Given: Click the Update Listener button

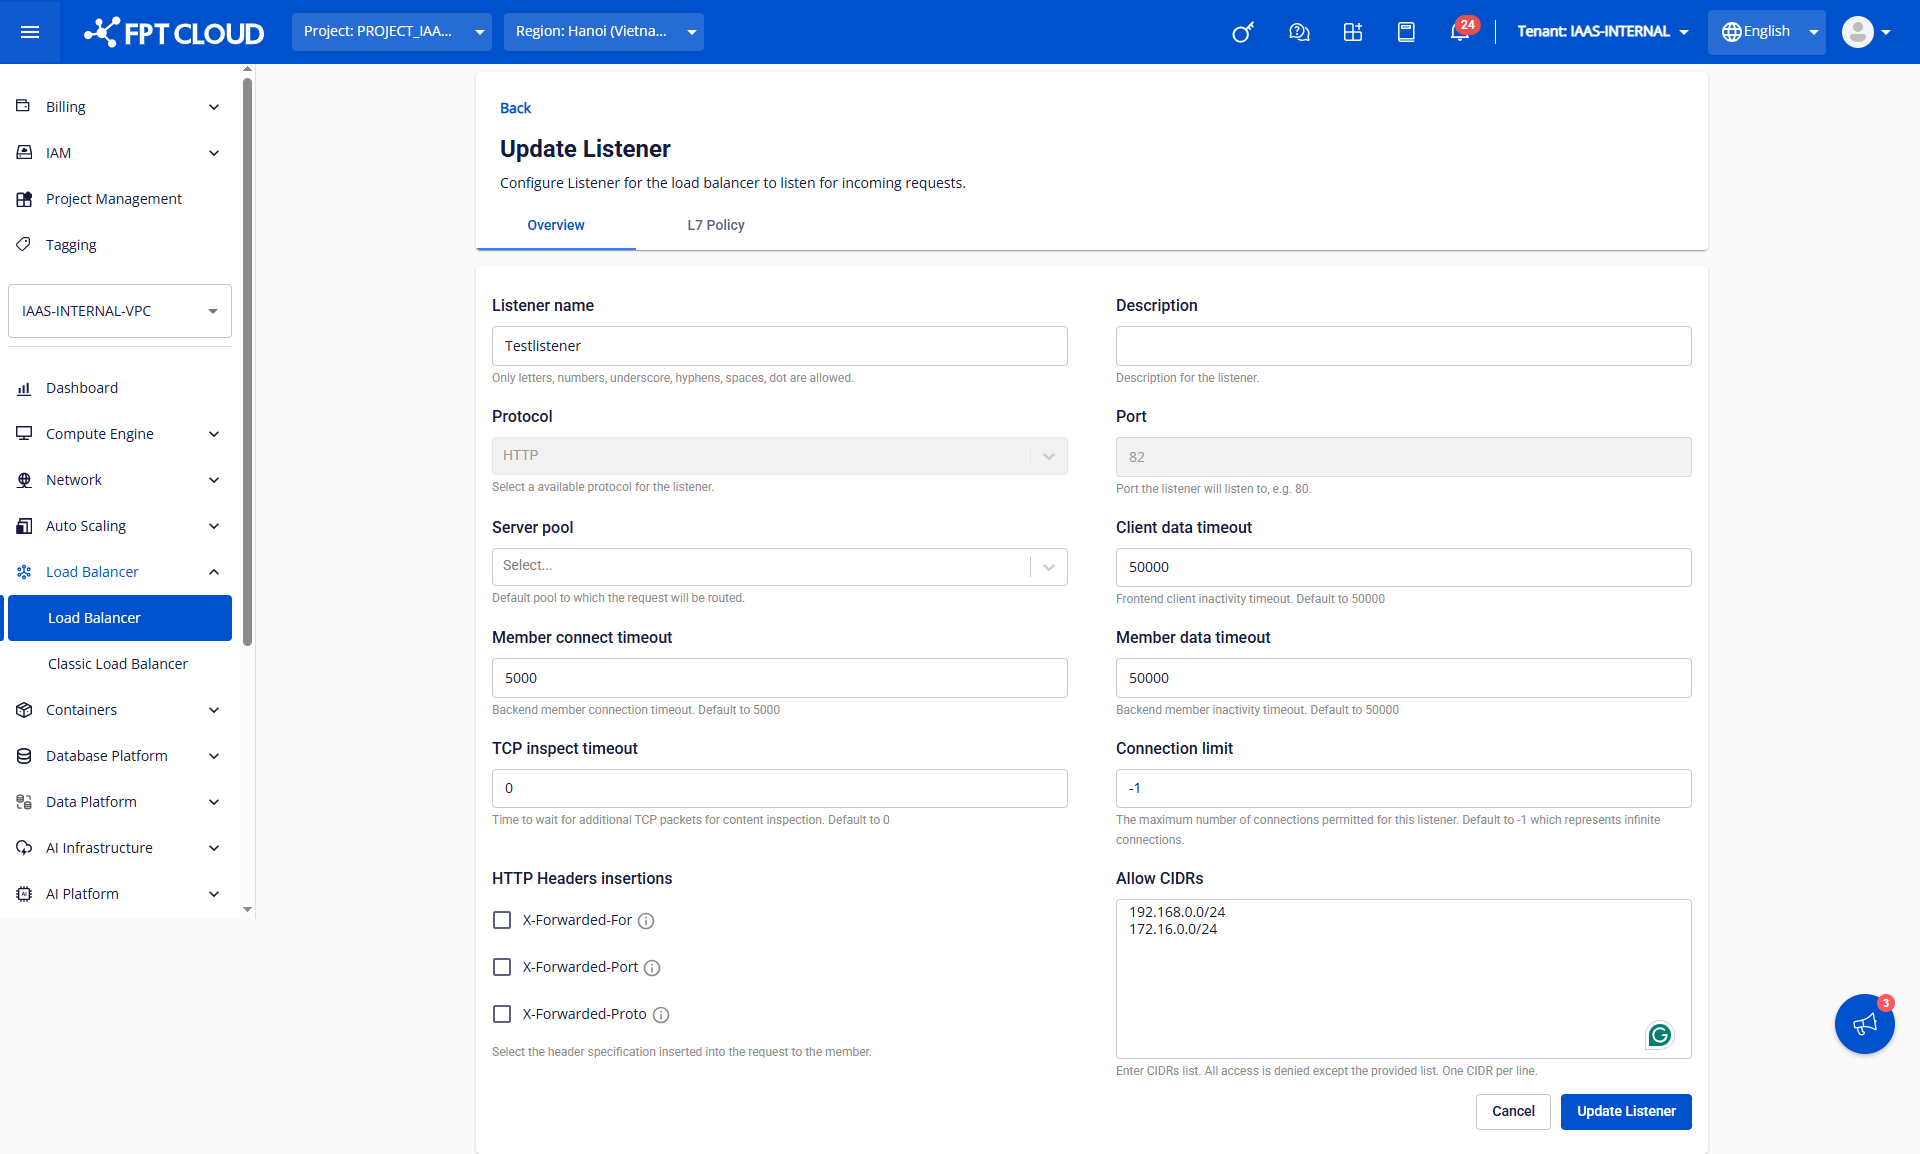Looking at the screenshot, I should (1626, 1112).
